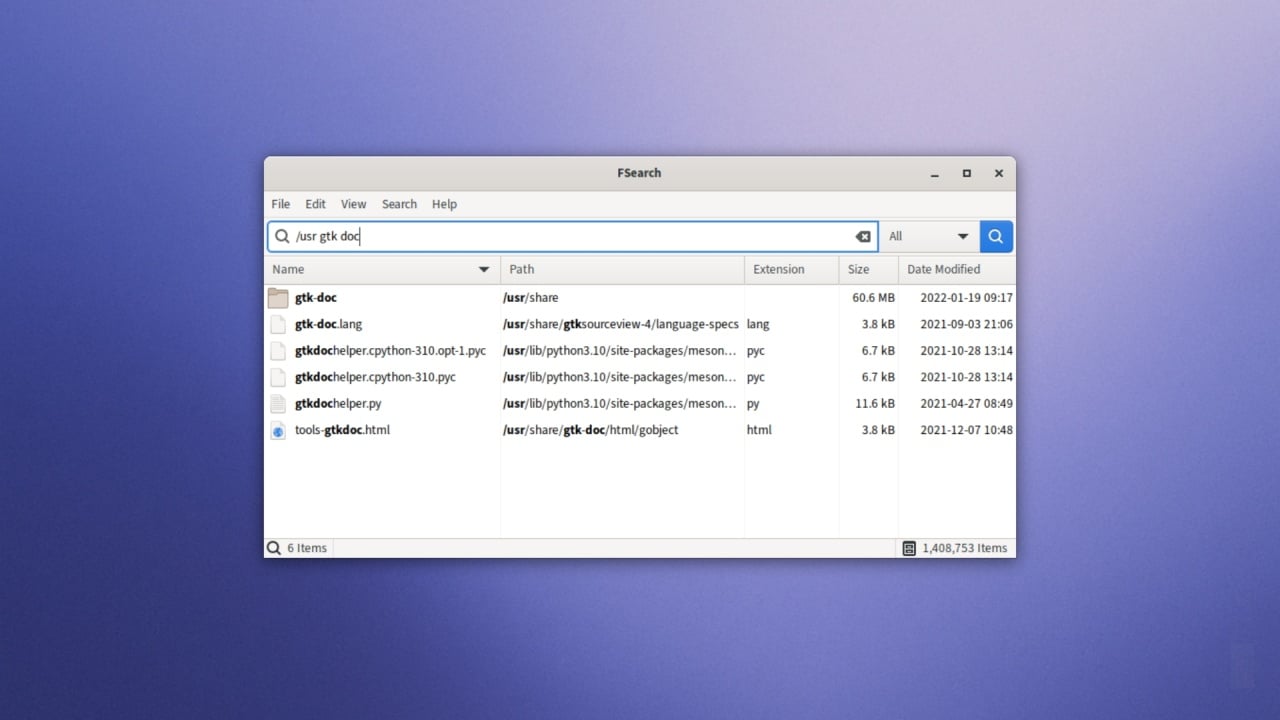Click the gtkdochelper.py file icon
This screenshot has width=1280, height=720.
278,404
